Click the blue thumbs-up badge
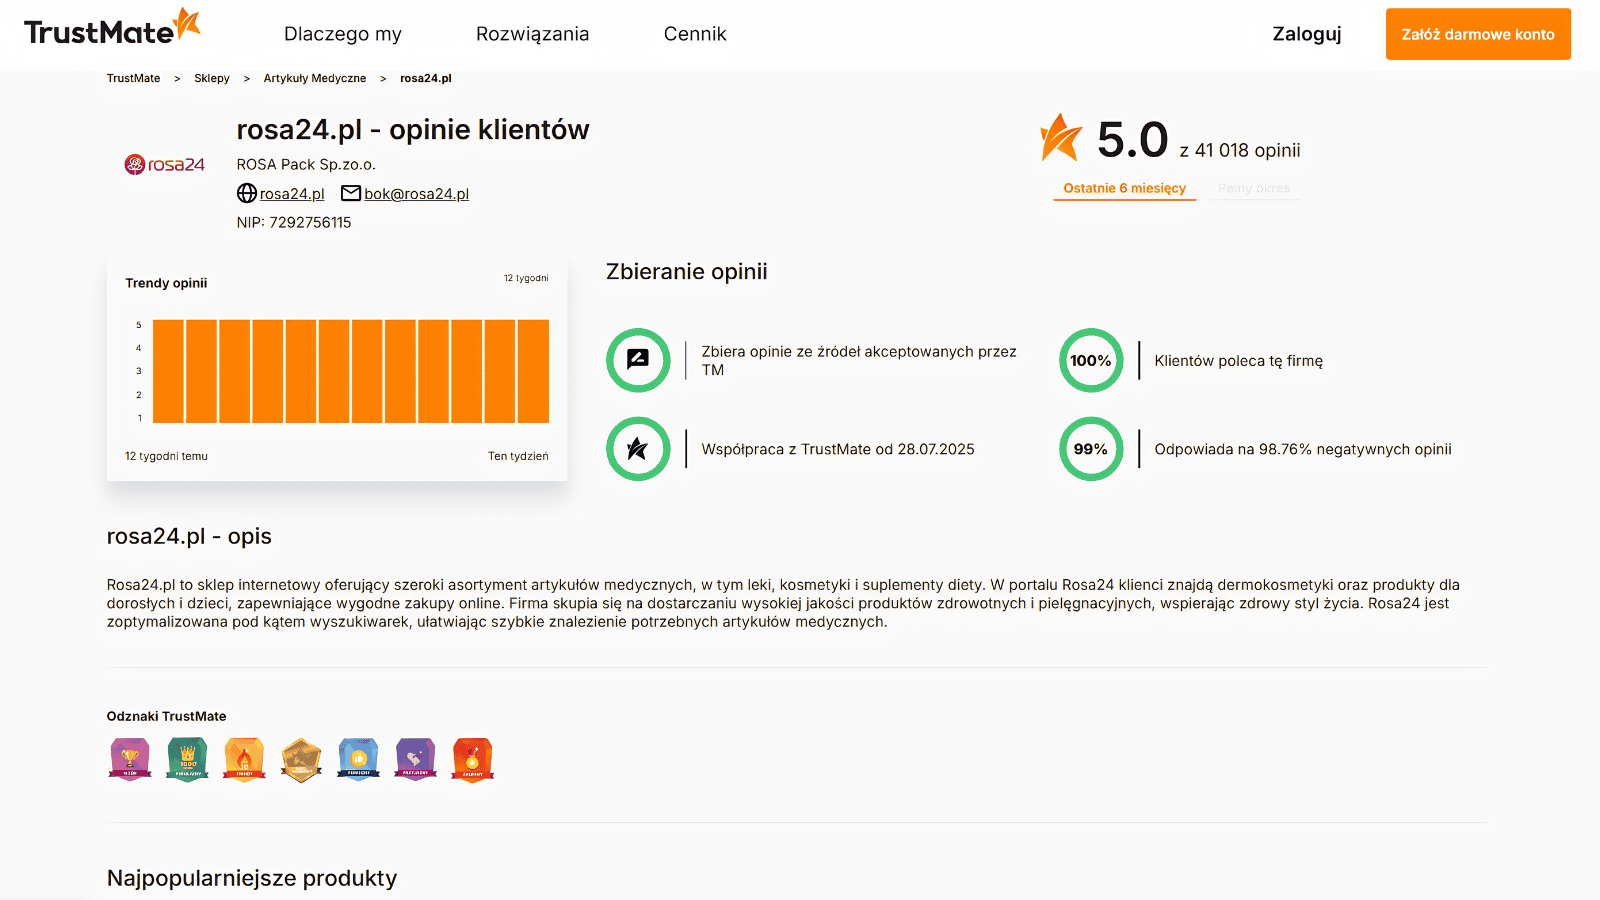 pyautogui.click(x=358, y=759)
